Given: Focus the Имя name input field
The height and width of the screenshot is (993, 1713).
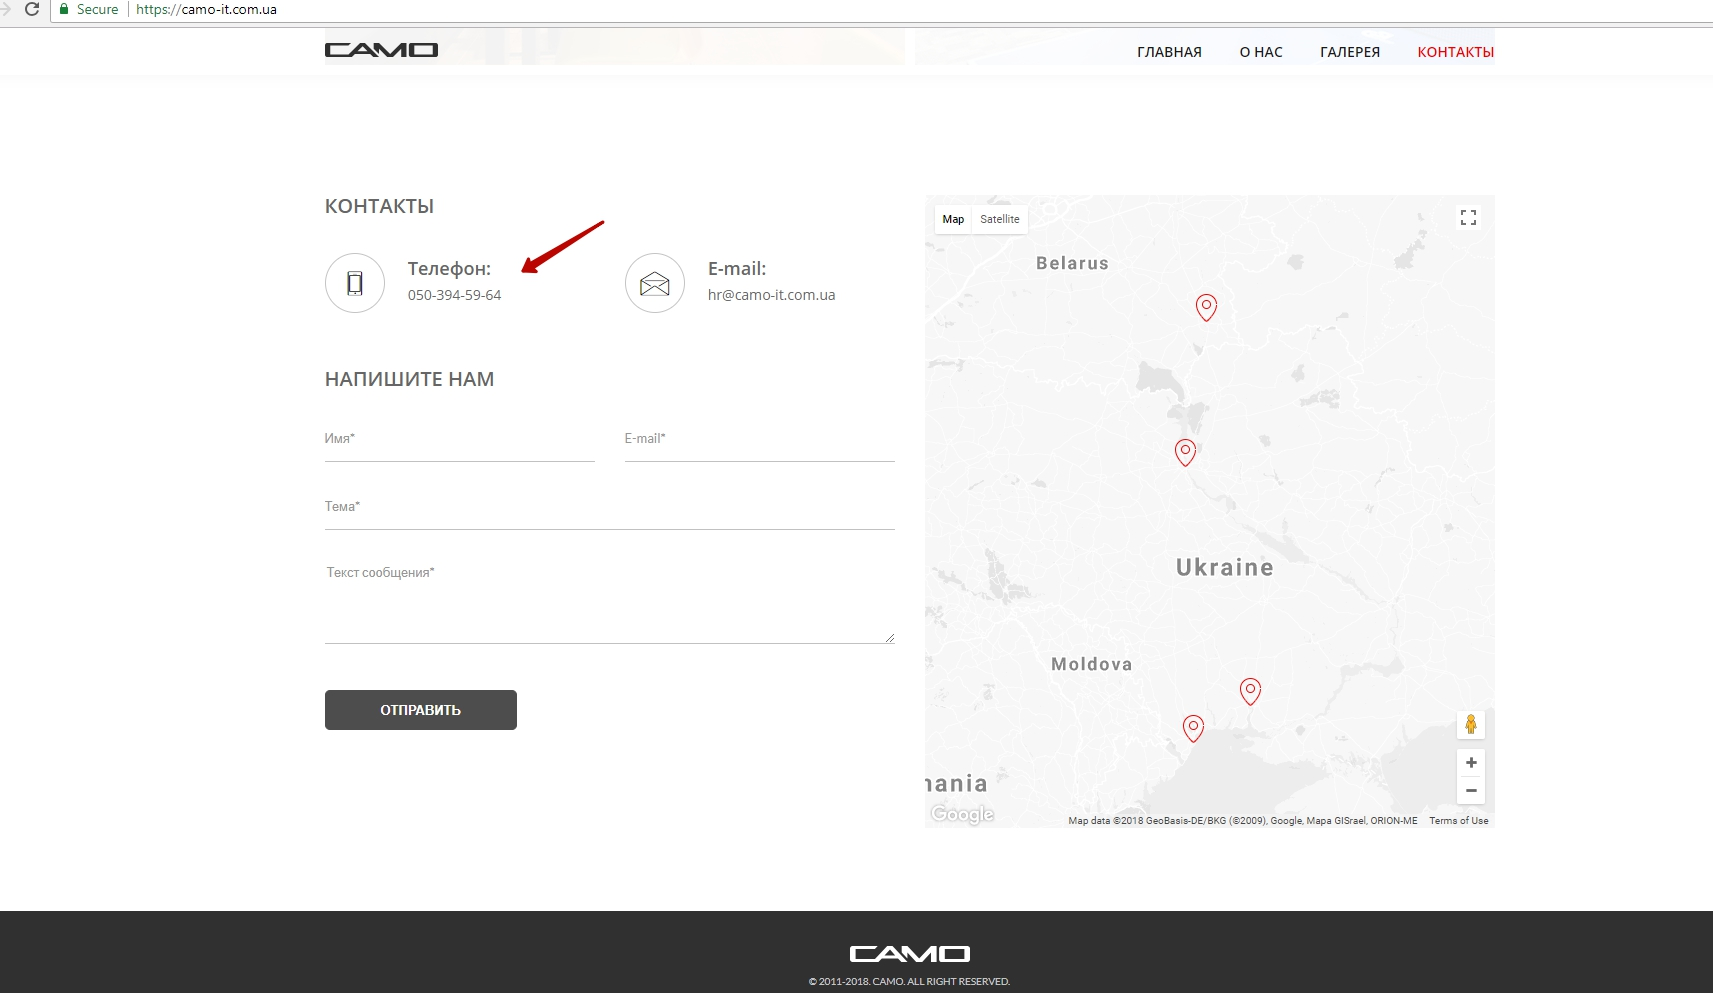Looking at the screenshot, I should [x=459, y=440].
